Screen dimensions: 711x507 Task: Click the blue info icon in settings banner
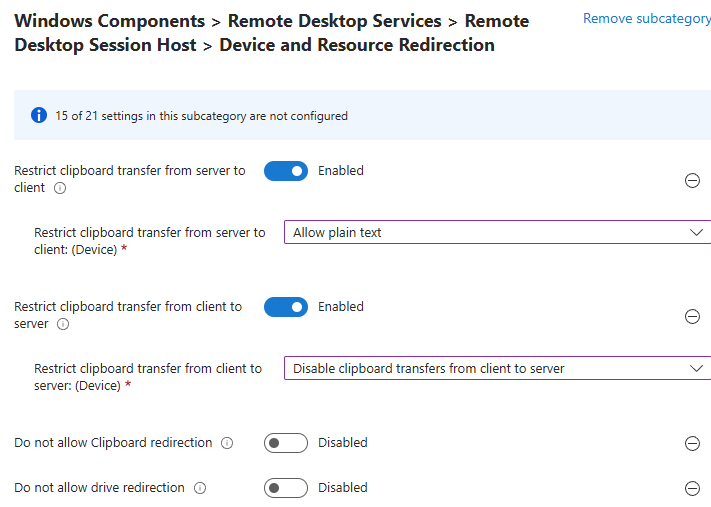pyautogui.click(x=39, y=116)
